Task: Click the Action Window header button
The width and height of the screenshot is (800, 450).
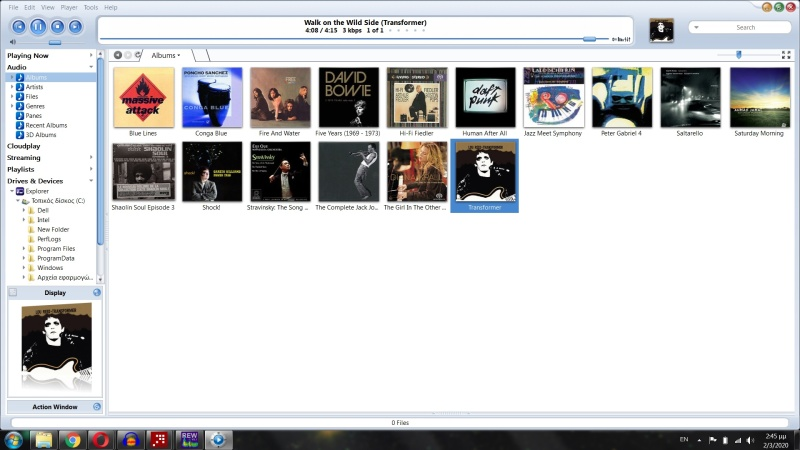Action: (x=55, y=407)
